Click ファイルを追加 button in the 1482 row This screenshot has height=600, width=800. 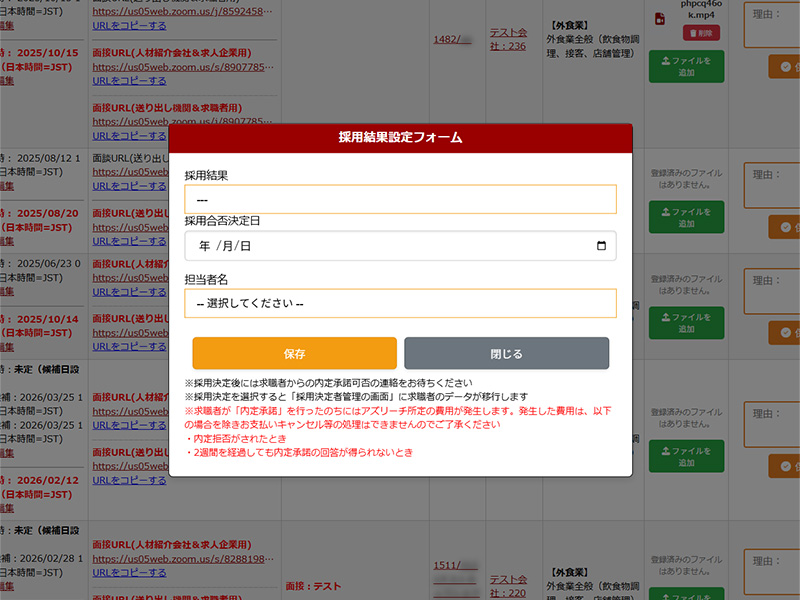[686, 66]
